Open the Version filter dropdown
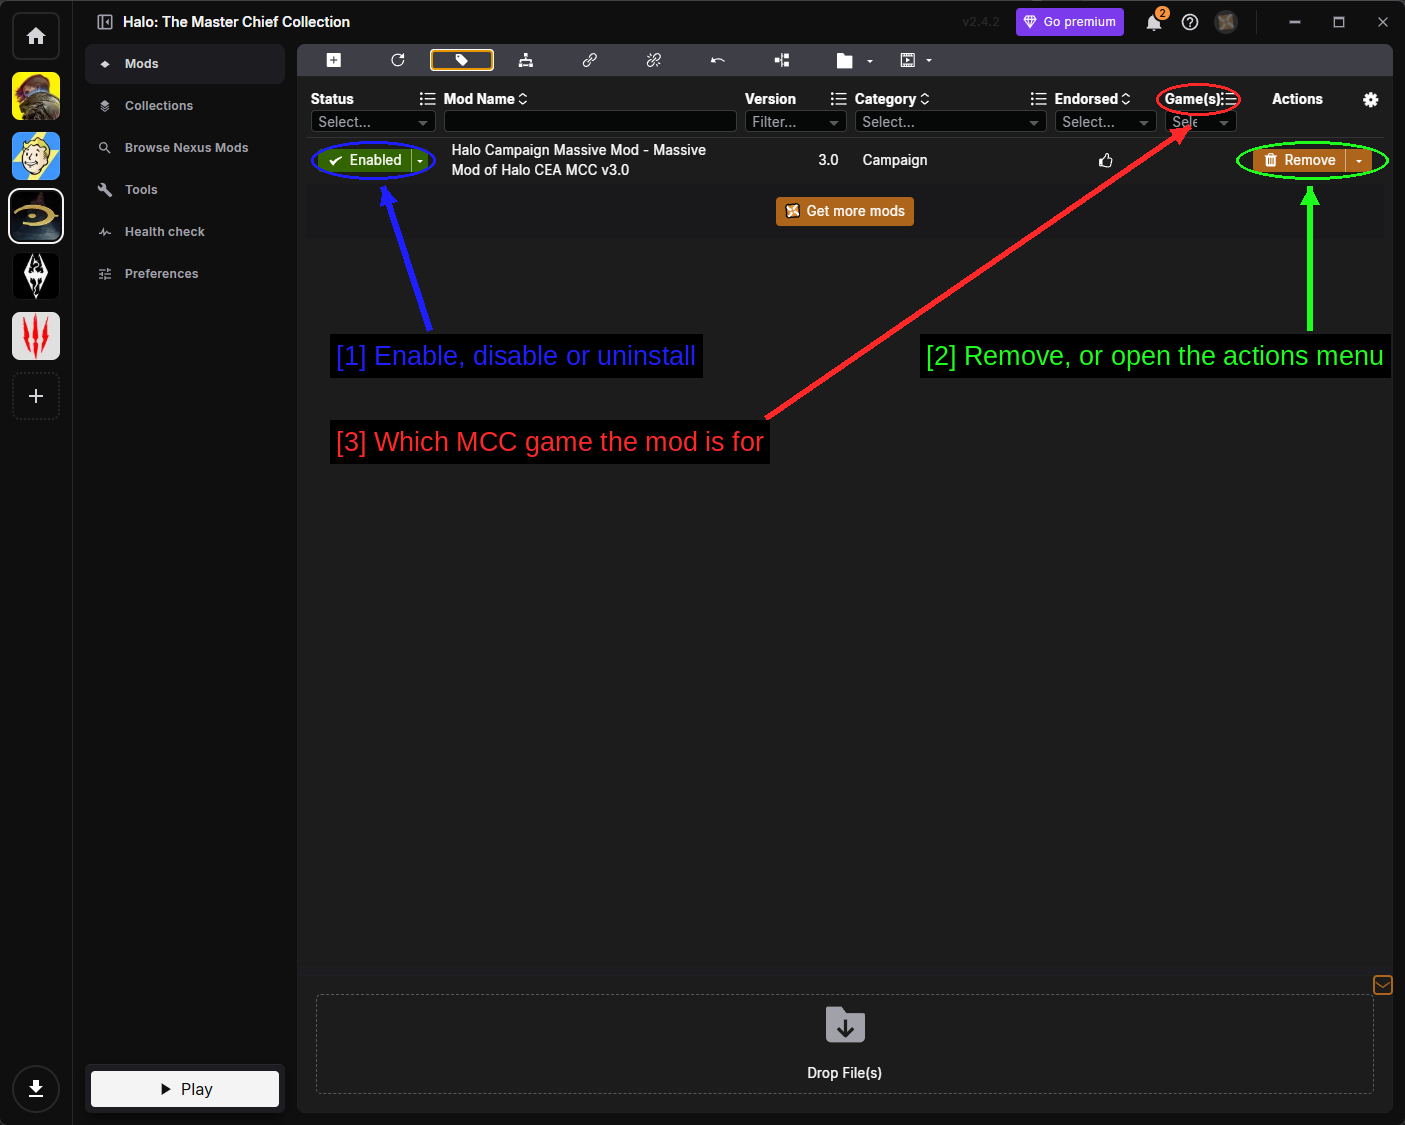This screenshot has width=1405, height=1125. pos(796,122)
